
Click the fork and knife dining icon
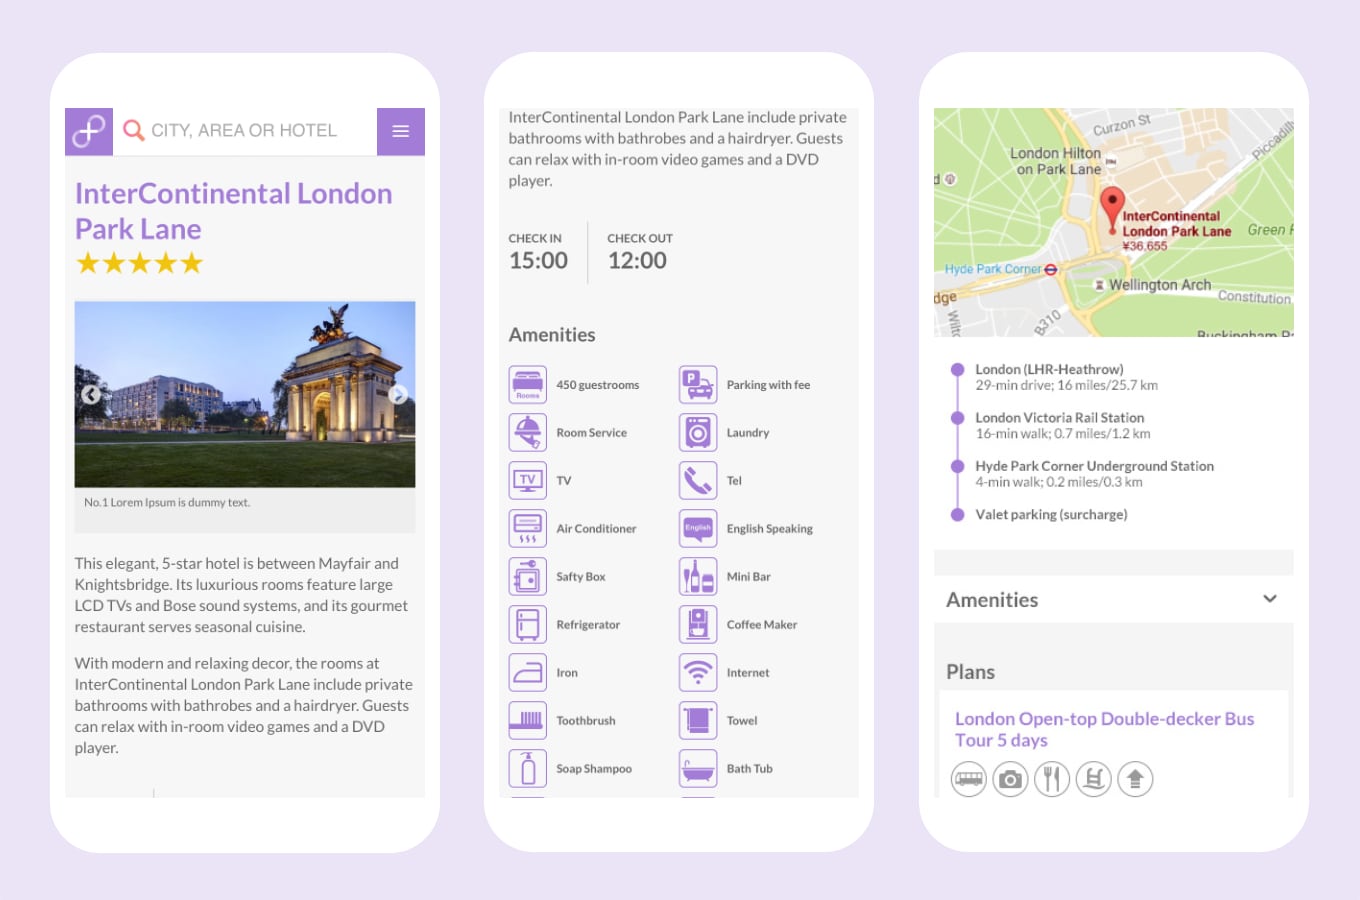coord(1052,778)
